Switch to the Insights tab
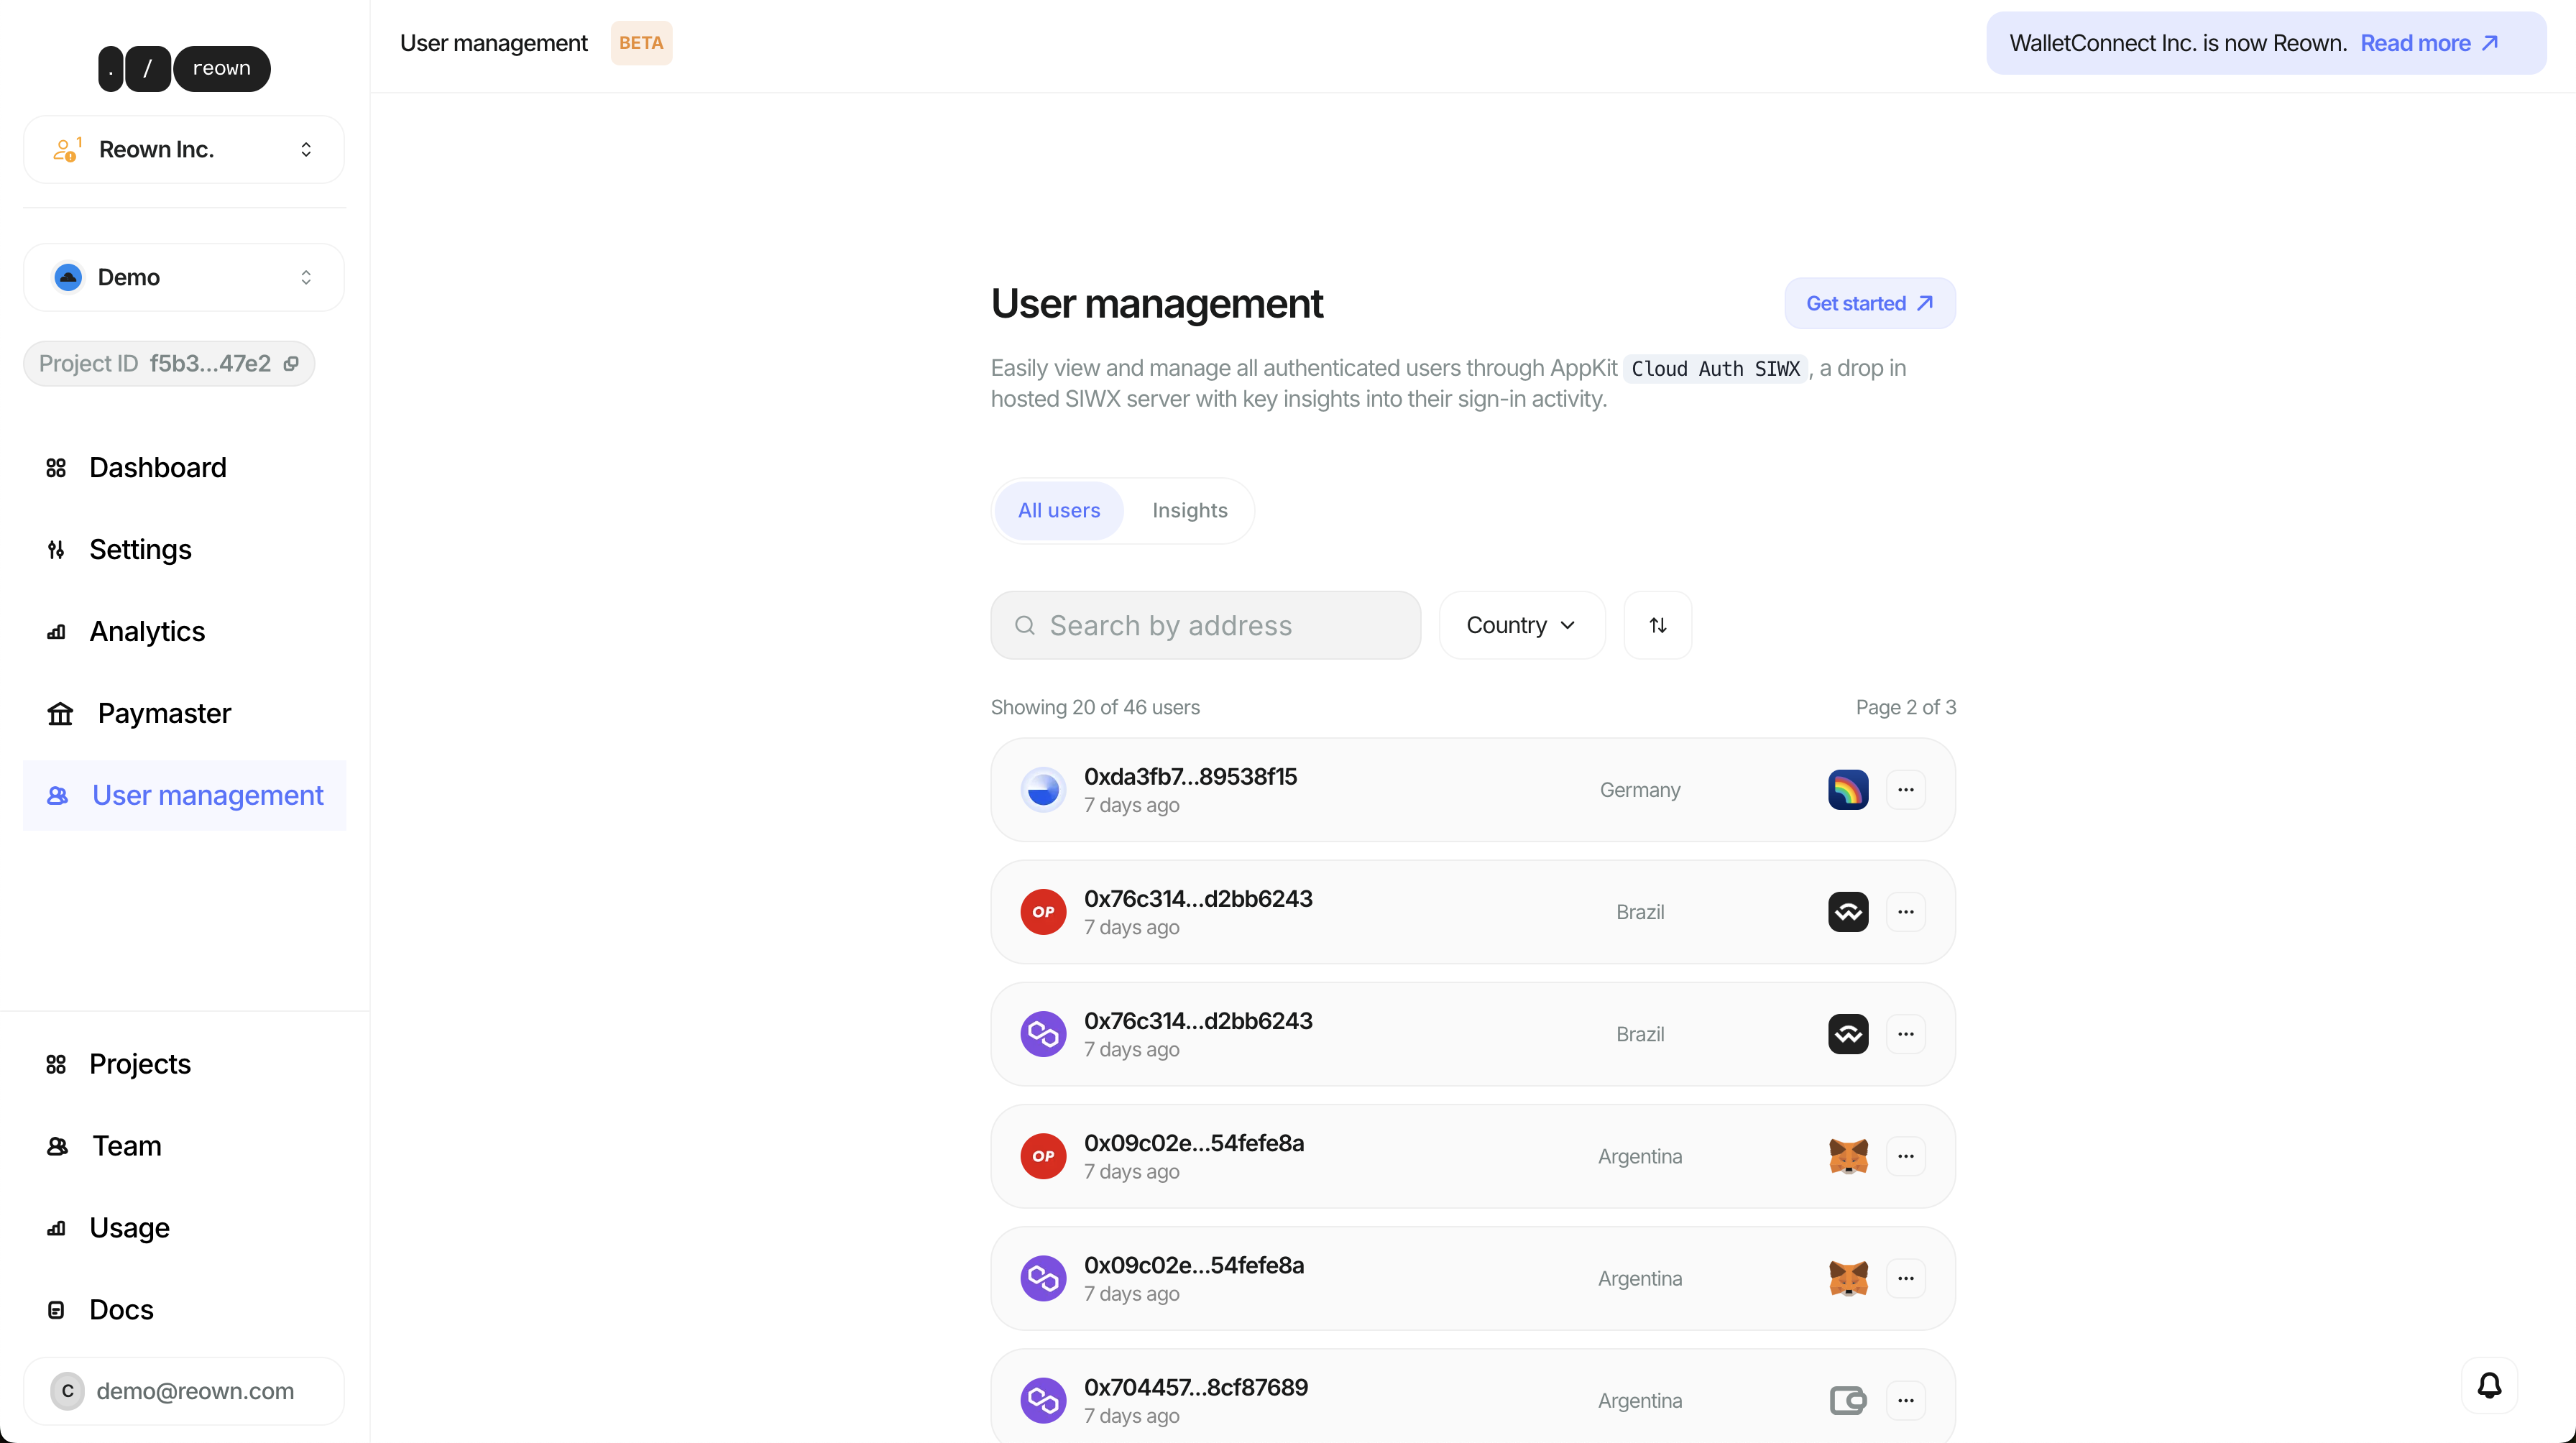 tap(1190, 510)
